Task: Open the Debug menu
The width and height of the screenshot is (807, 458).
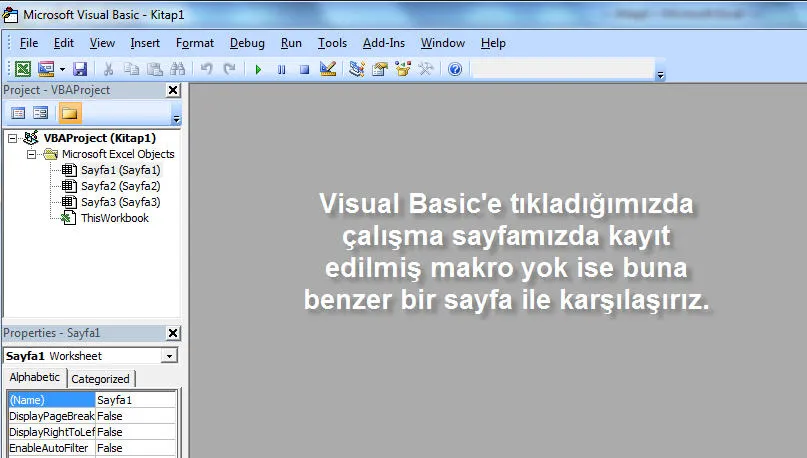Action: click(247, 43)
